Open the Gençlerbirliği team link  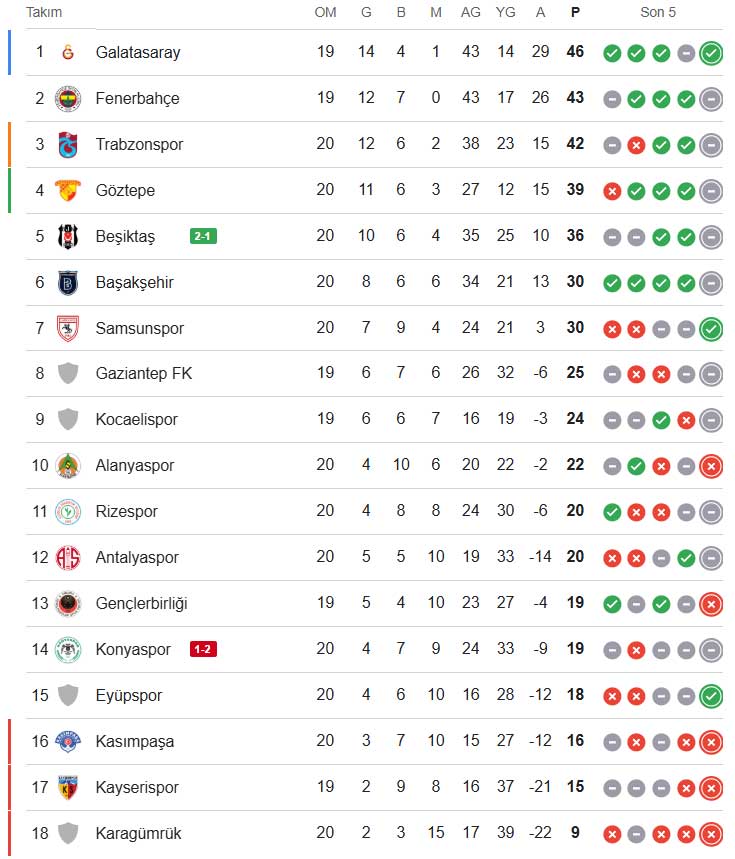click(141, 603)
